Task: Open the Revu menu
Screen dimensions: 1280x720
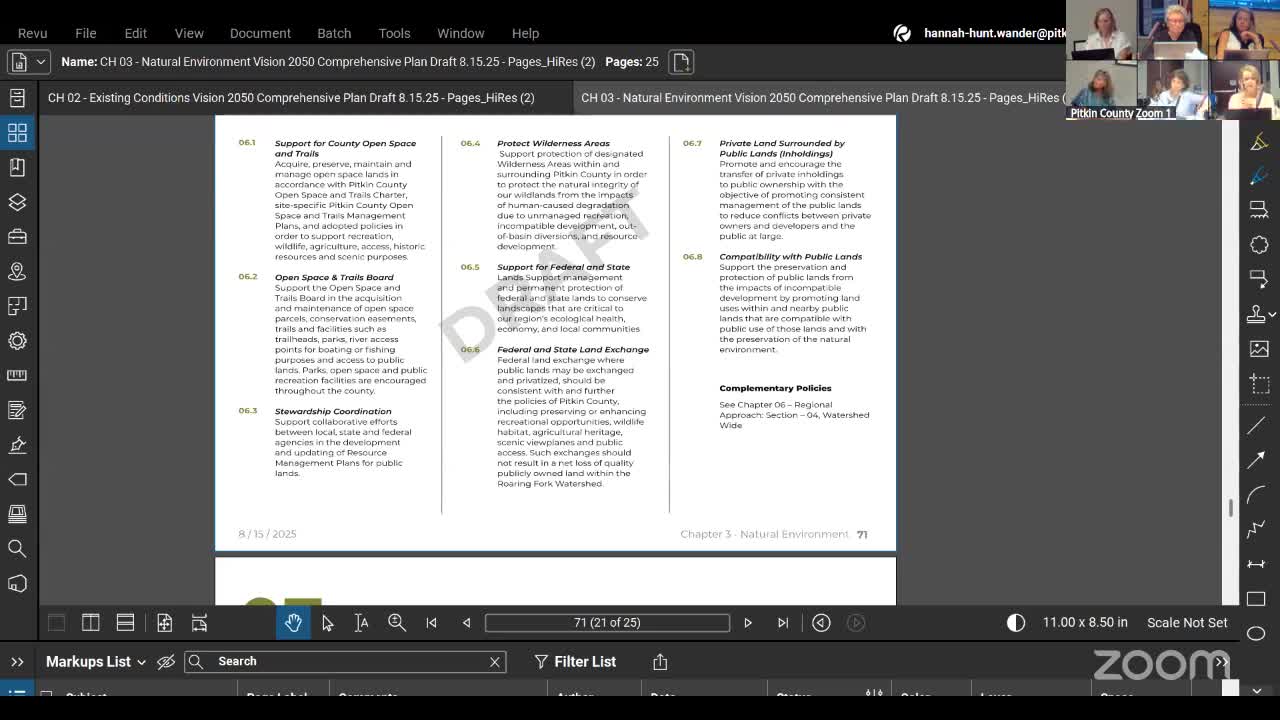Action: pos(33,33)
